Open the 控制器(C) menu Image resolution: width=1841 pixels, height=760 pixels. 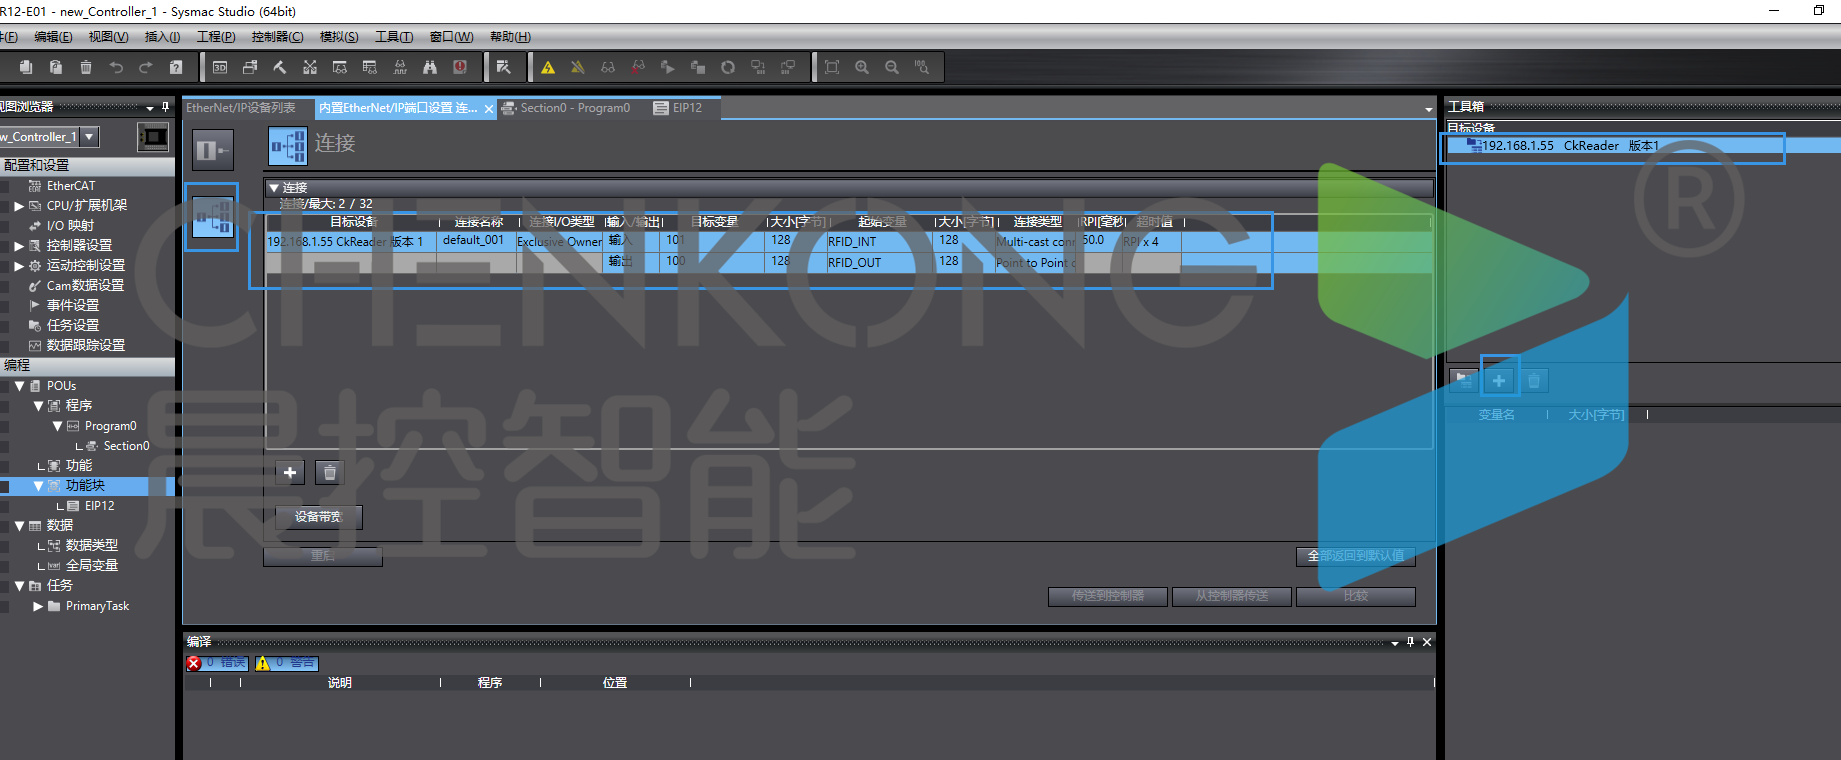tap(277, 37)
